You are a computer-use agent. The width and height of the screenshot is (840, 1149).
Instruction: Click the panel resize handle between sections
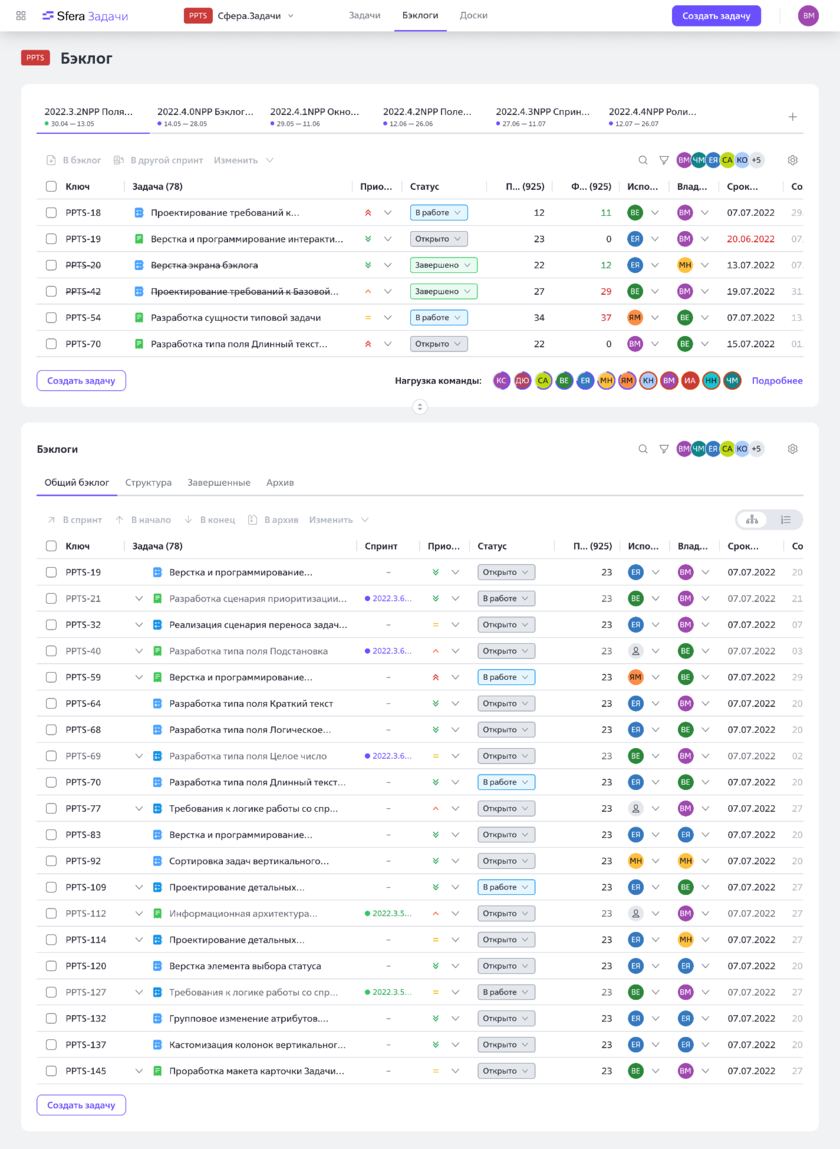point(420,407)
